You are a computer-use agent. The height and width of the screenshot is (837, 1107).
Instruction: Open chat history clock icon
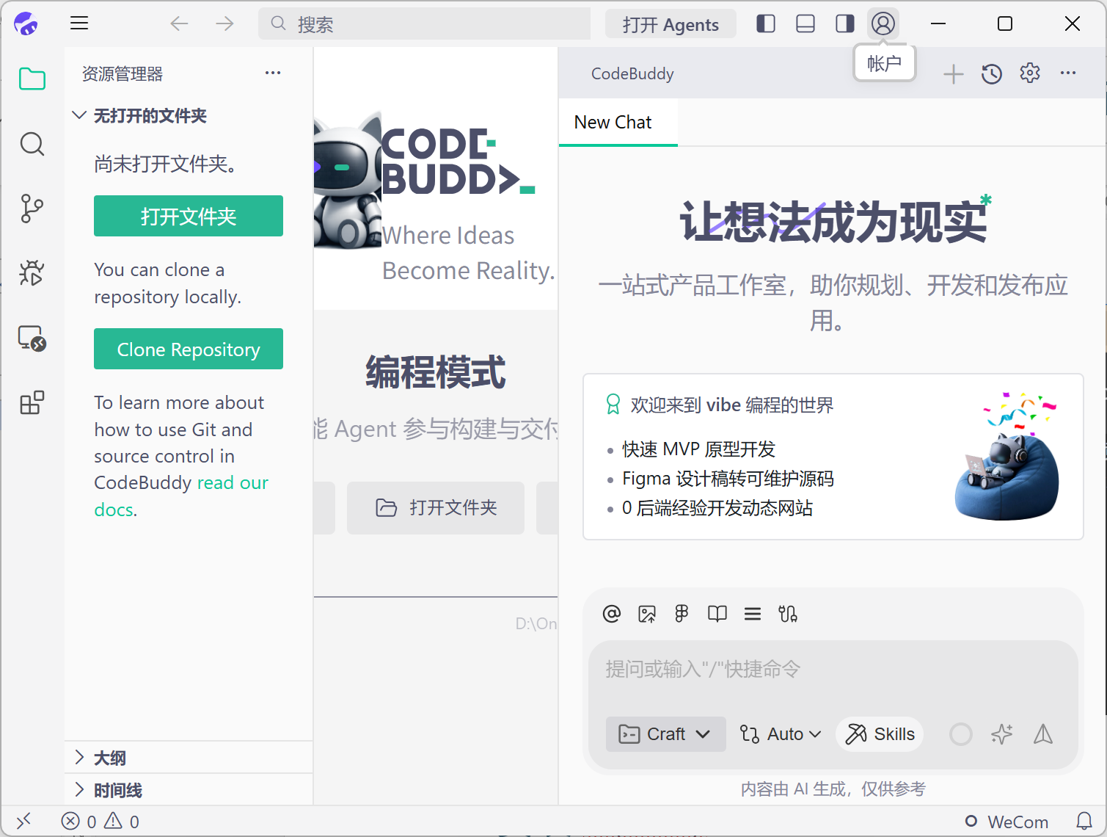point(992,73)
